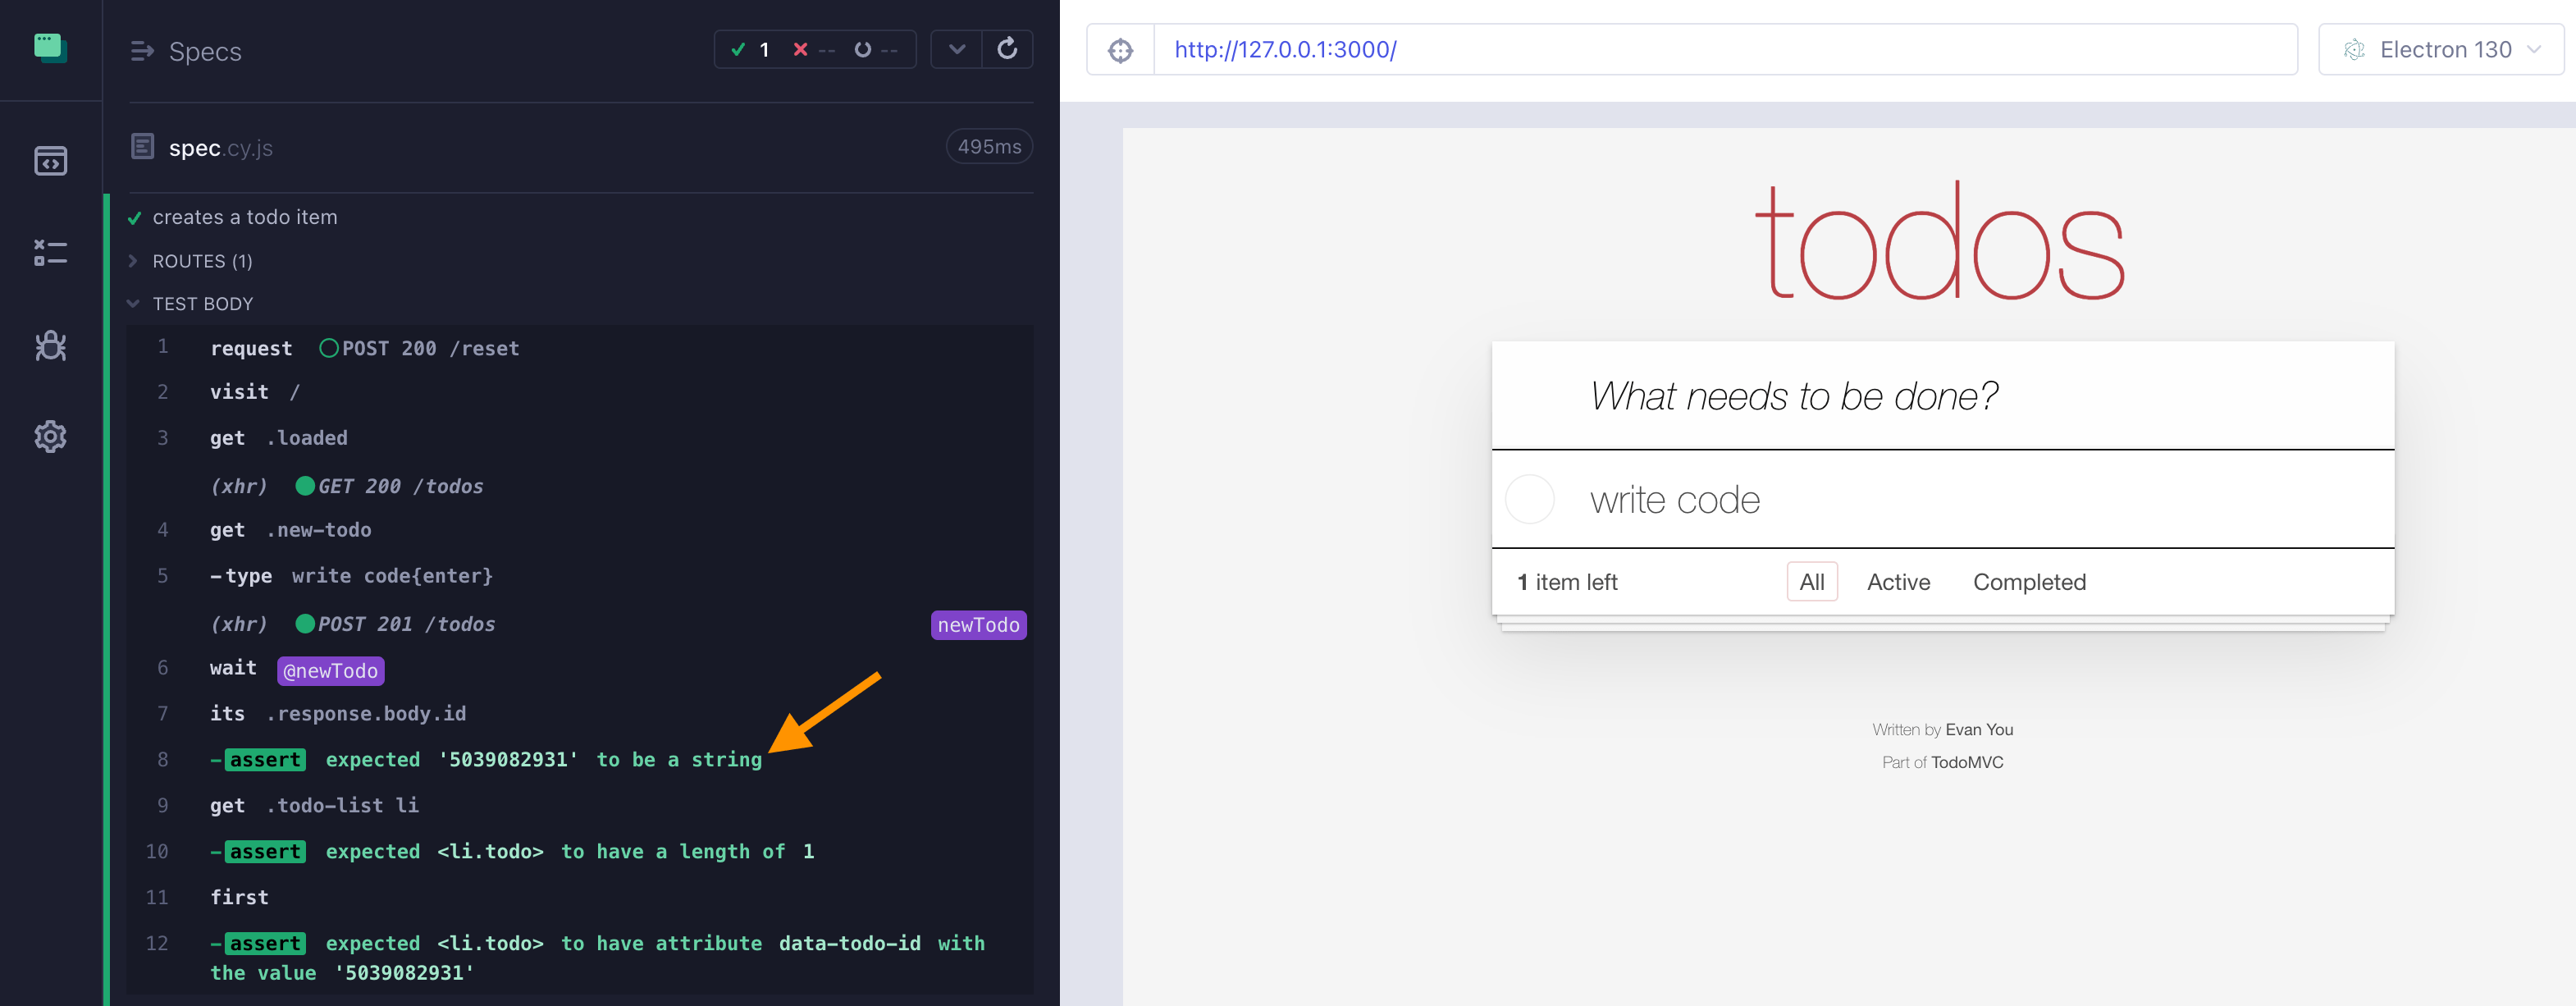
Task: Click the specs dropdown chevron
Action: [956, 49]
